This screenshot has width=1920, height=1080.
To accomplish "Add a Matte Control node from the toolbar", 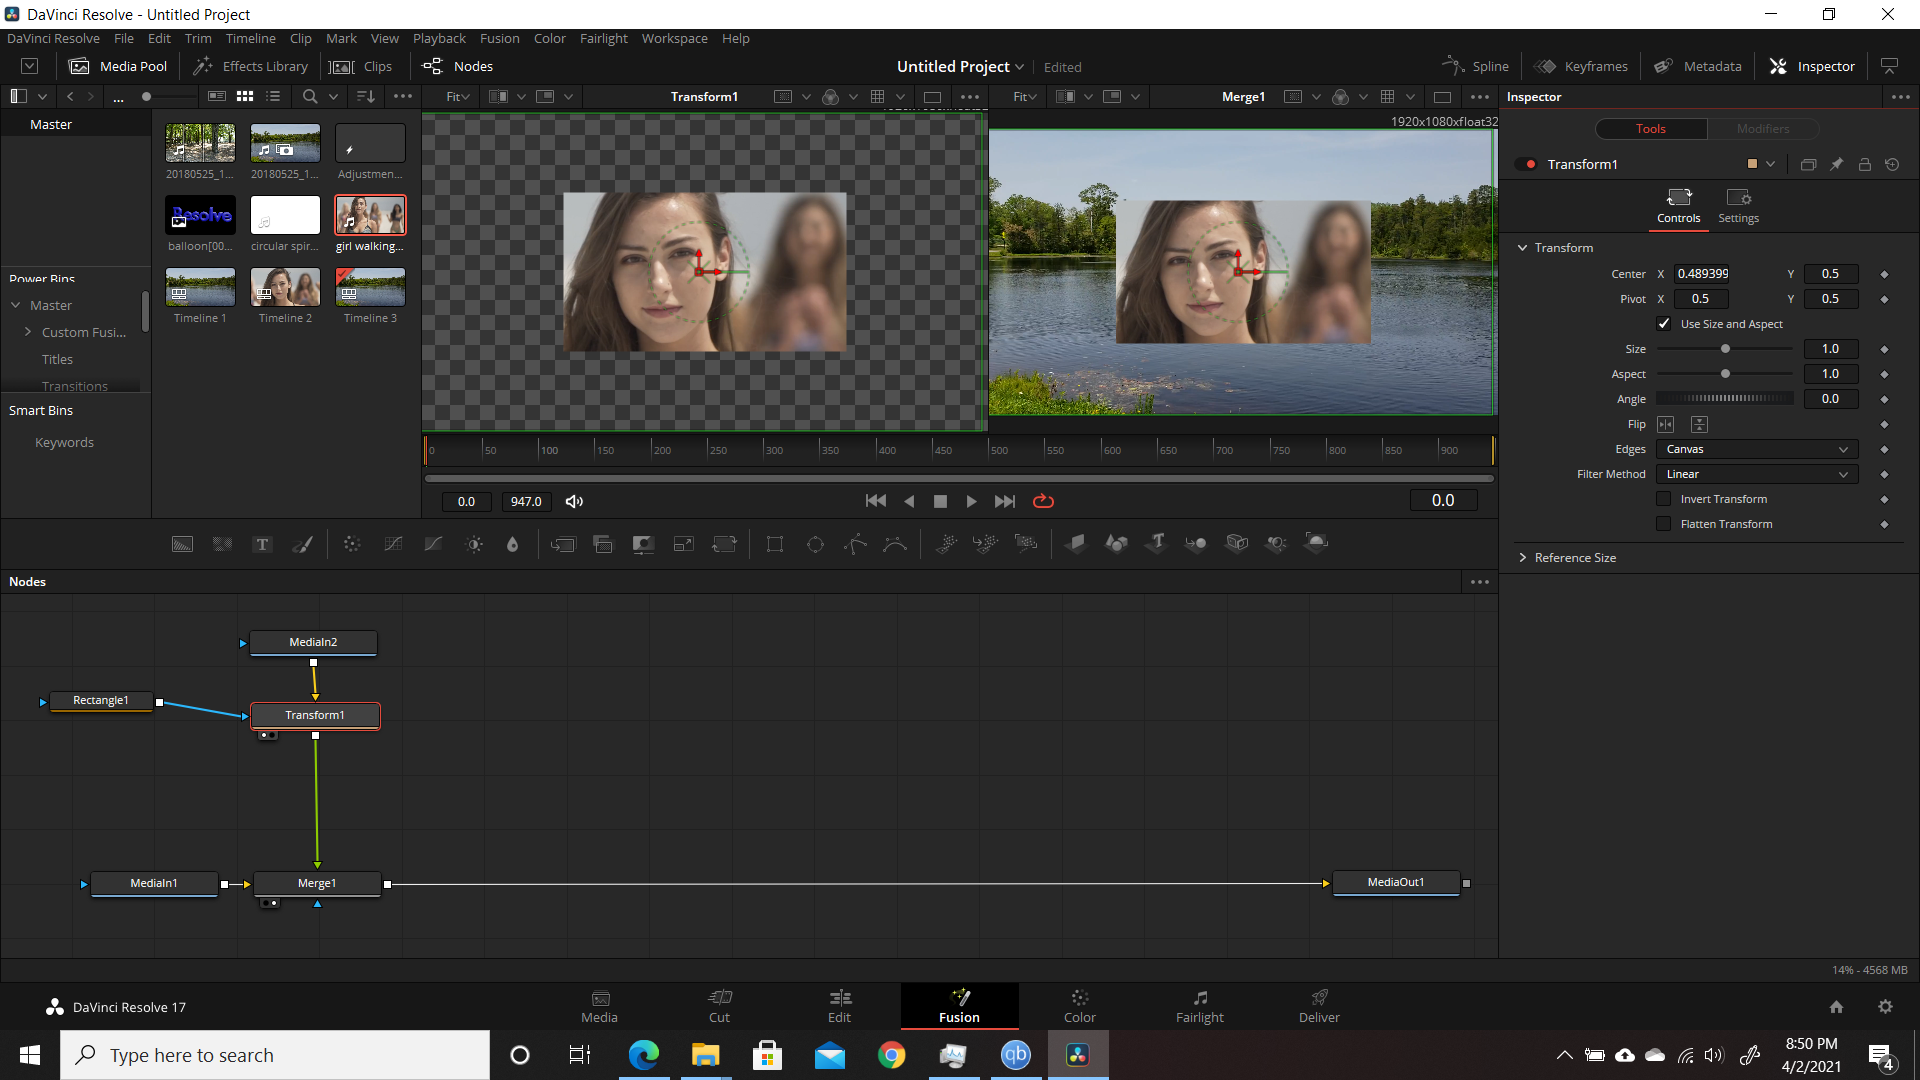I will pyautogui.click(x=643, y=544).
